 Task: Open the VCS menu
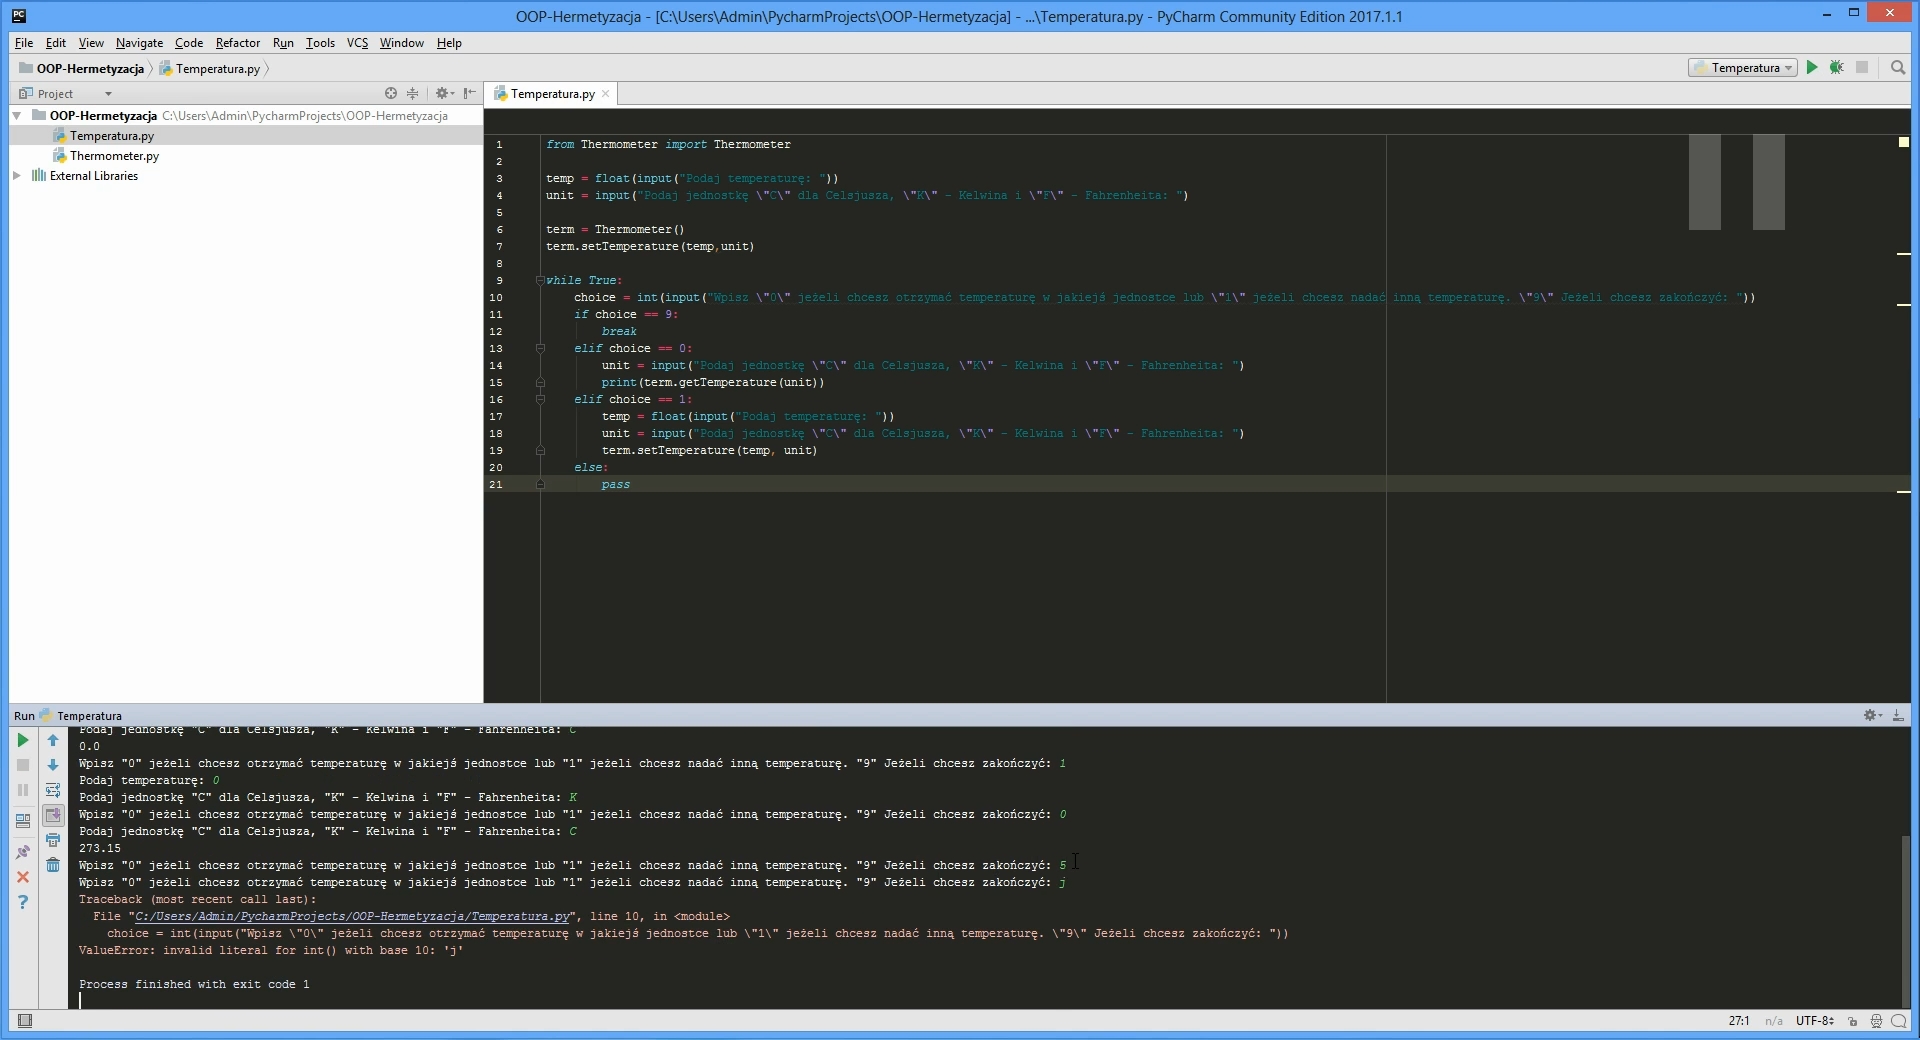[x=356, y=43]
